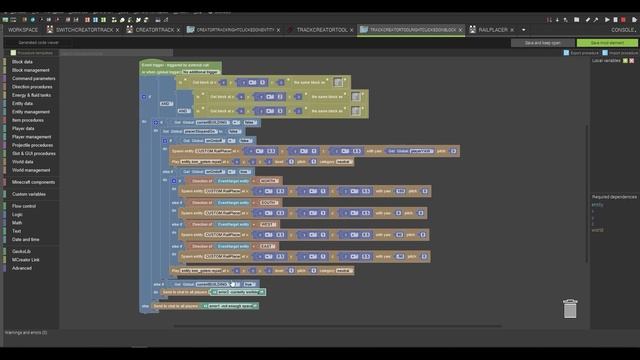Click the red grid icon in the toolbar
This screenshot has width=640, height=360.
[x=87, y=20]
